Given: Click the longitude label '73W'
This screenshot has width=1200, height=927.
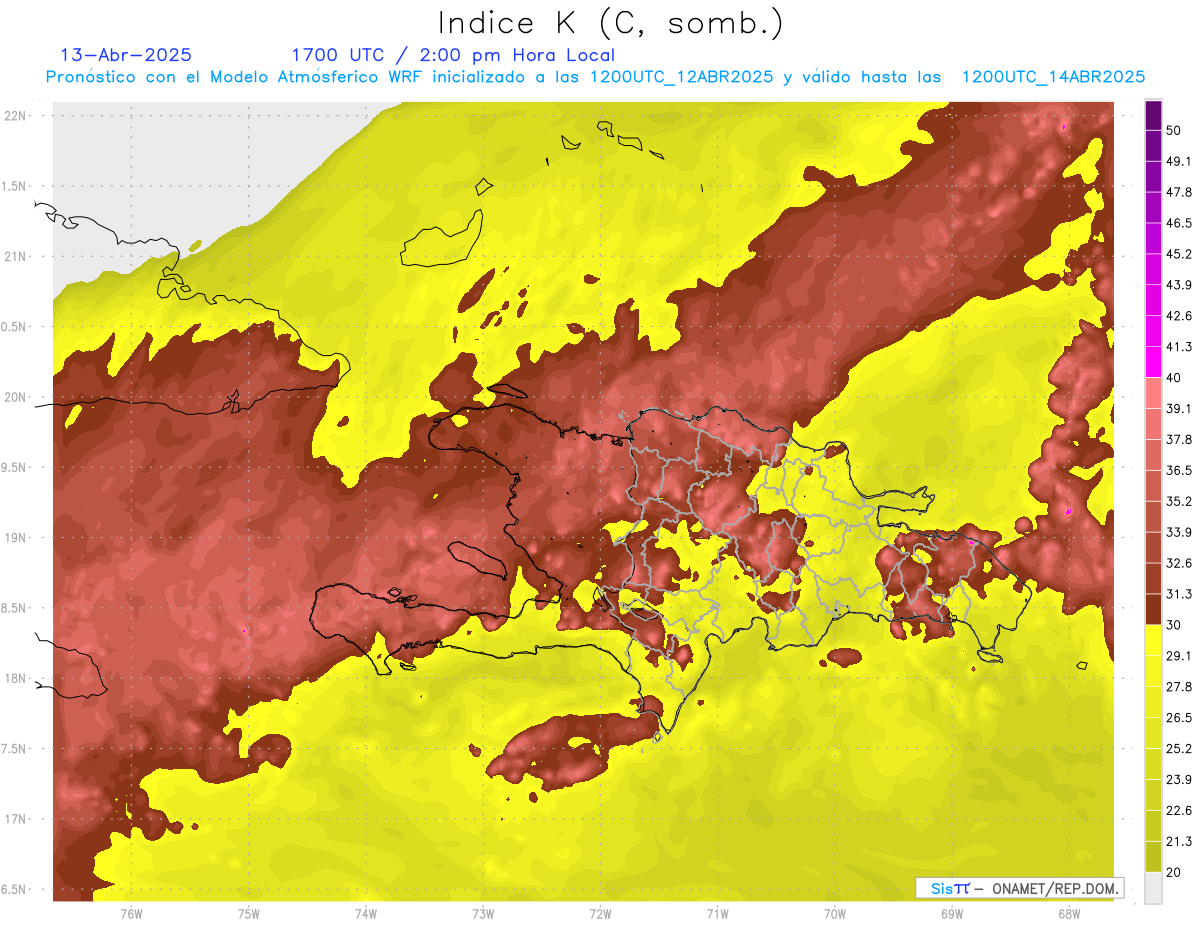Looking at the screenshot, I should (x=483, y=914).
